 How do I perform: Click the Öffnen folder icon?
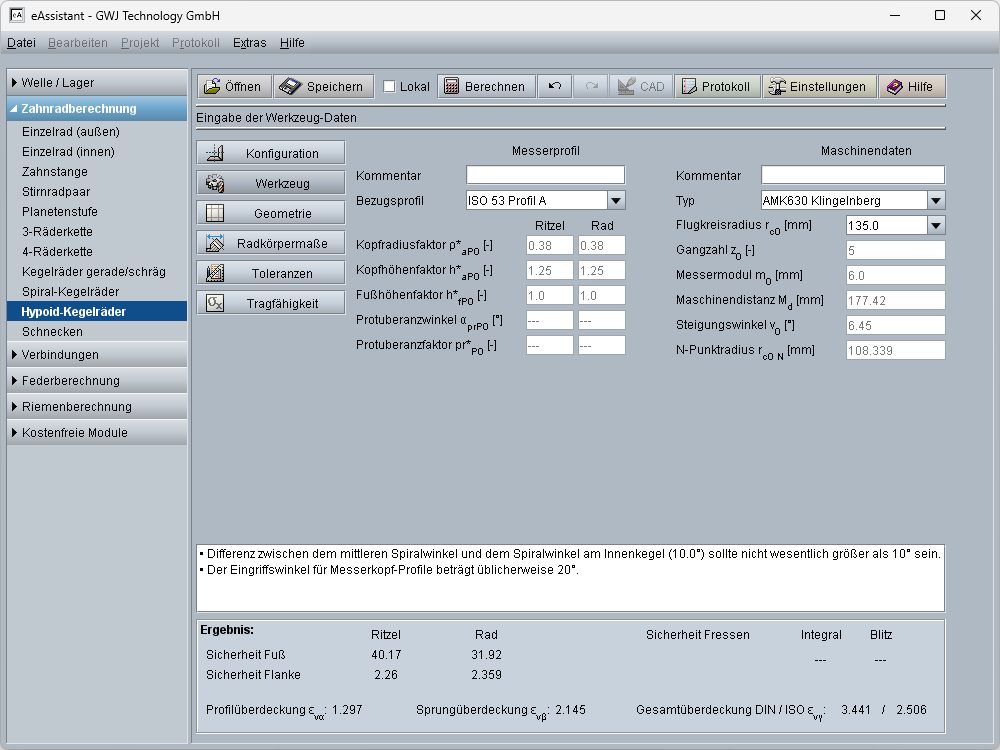pos(212,87)
